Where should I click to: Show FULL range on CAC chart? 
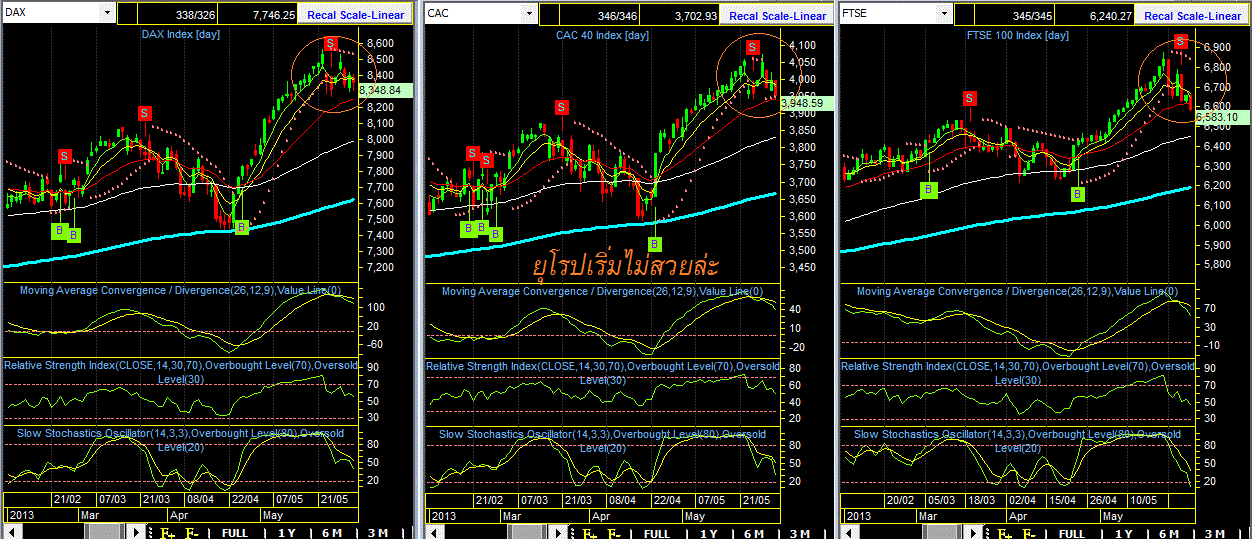click(657, 533)
